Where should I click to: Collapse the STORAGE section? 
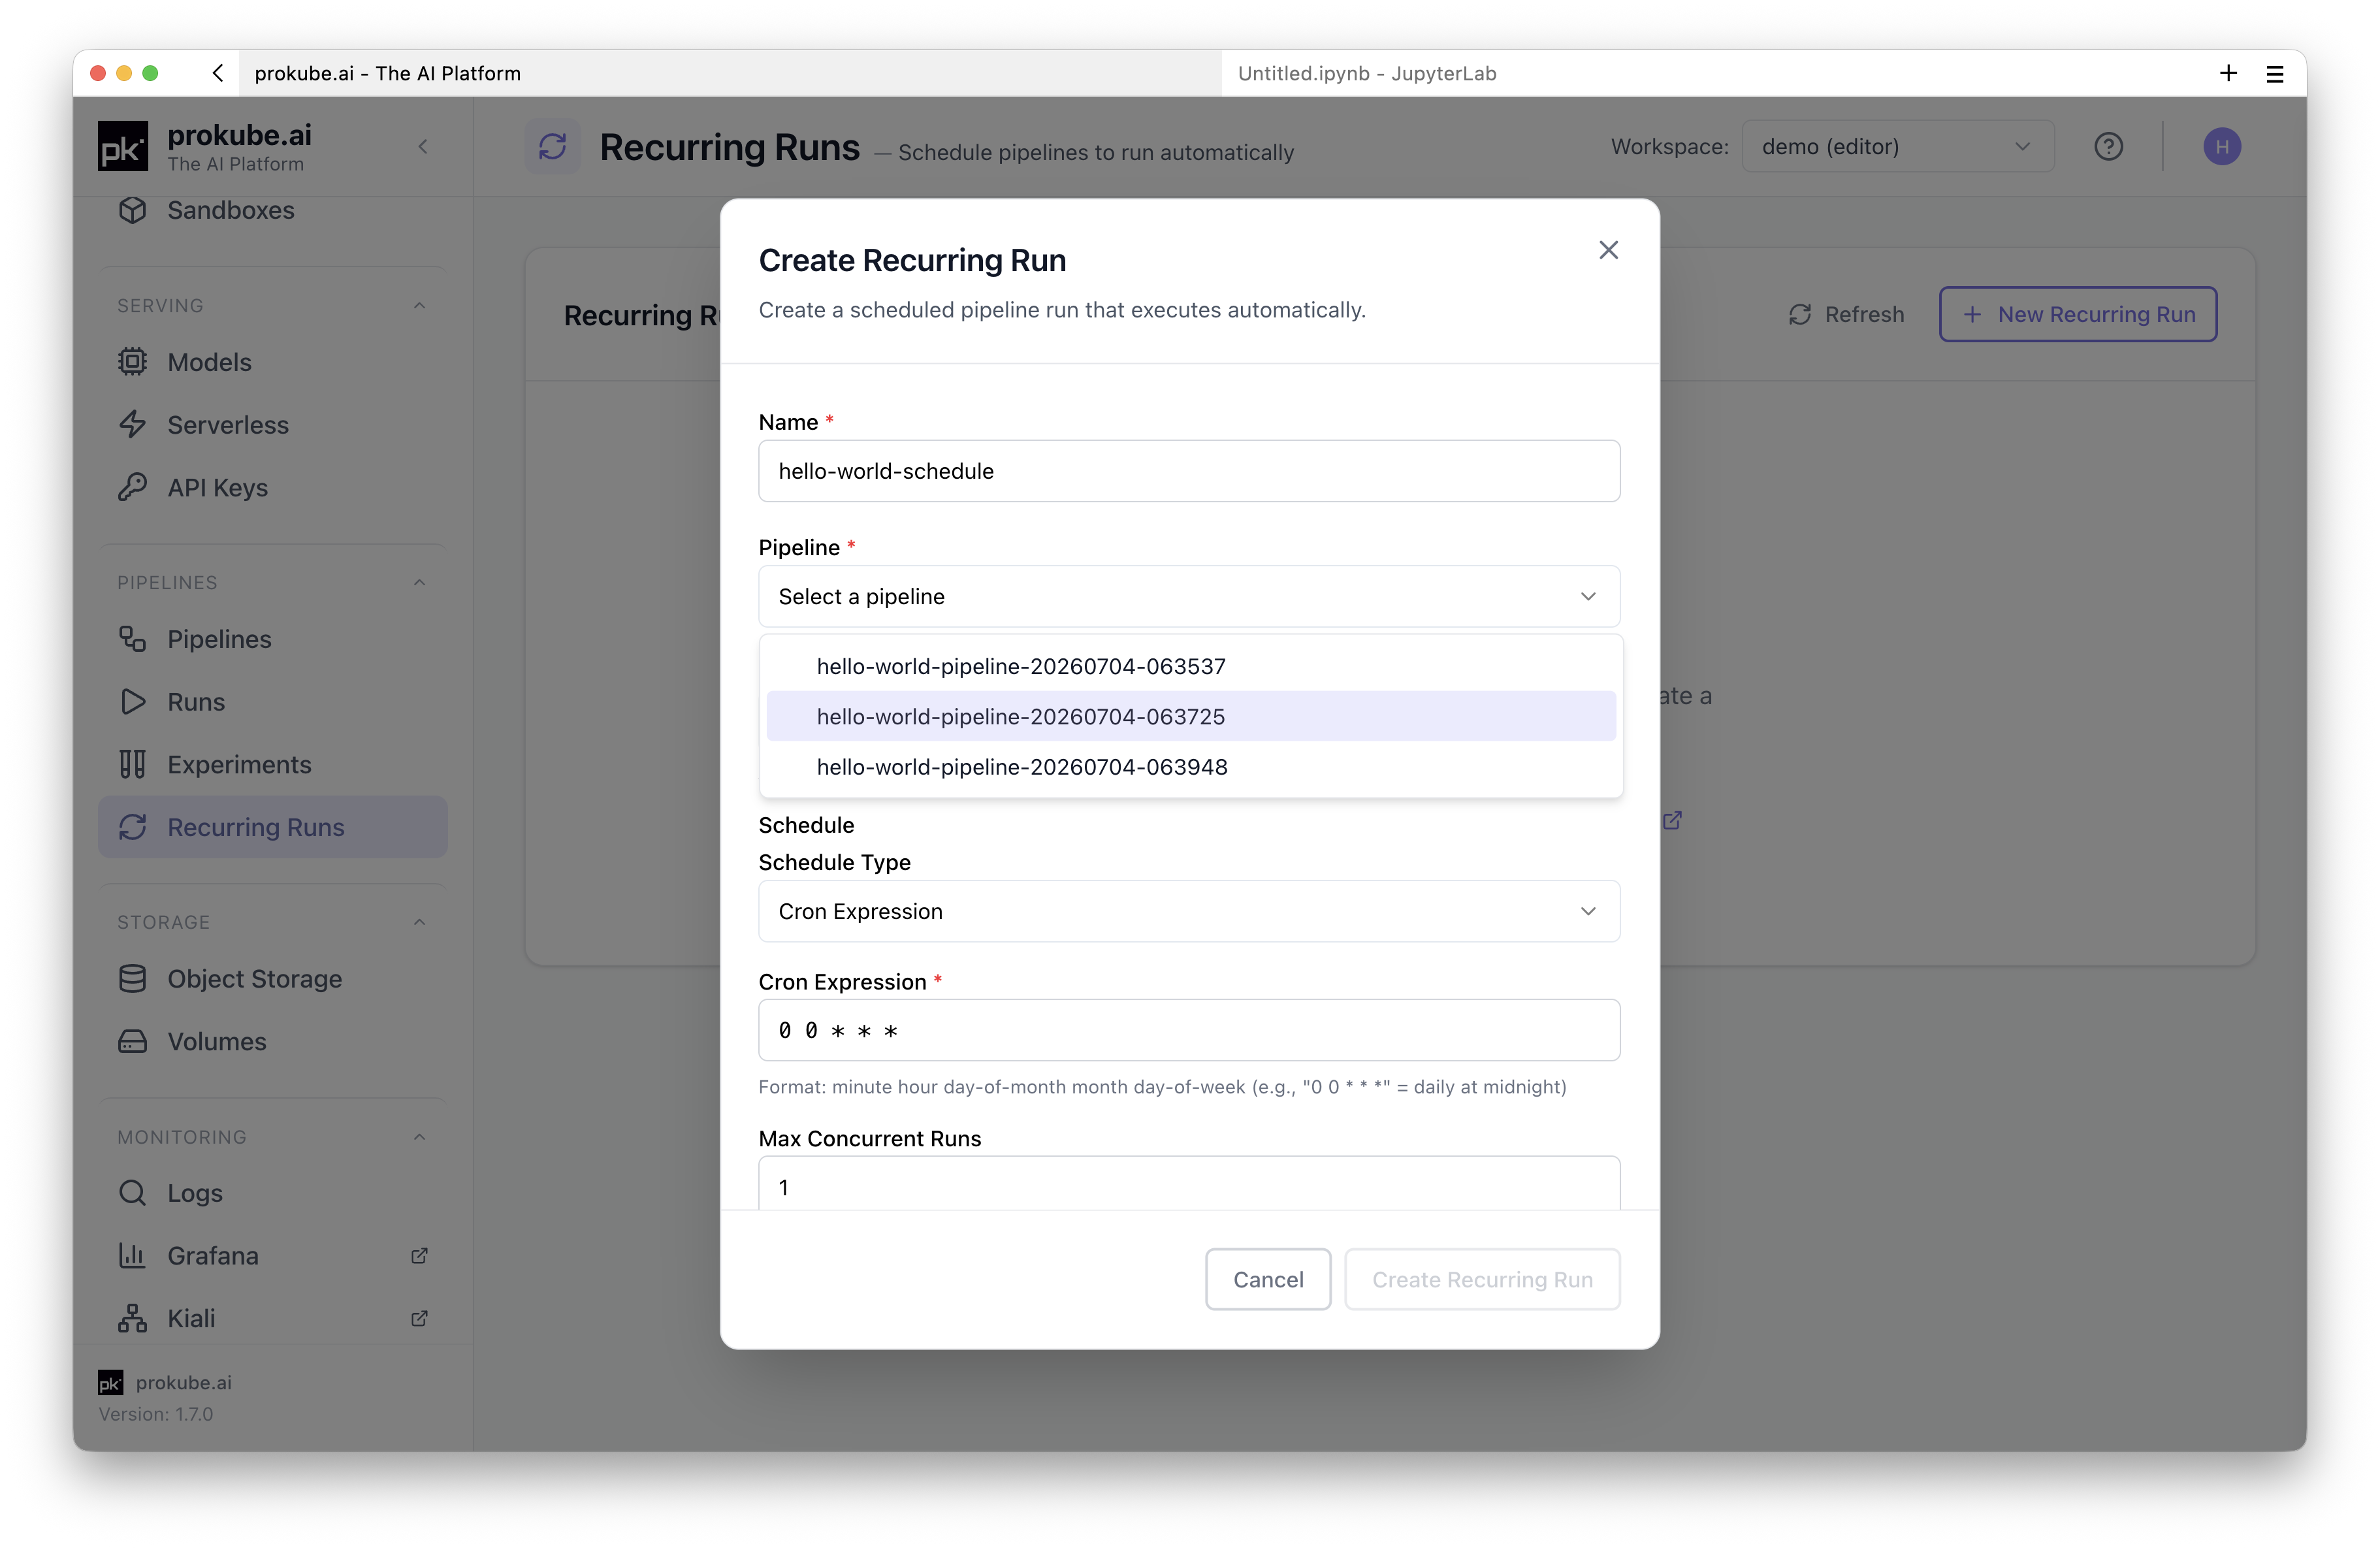click(419, 922)
